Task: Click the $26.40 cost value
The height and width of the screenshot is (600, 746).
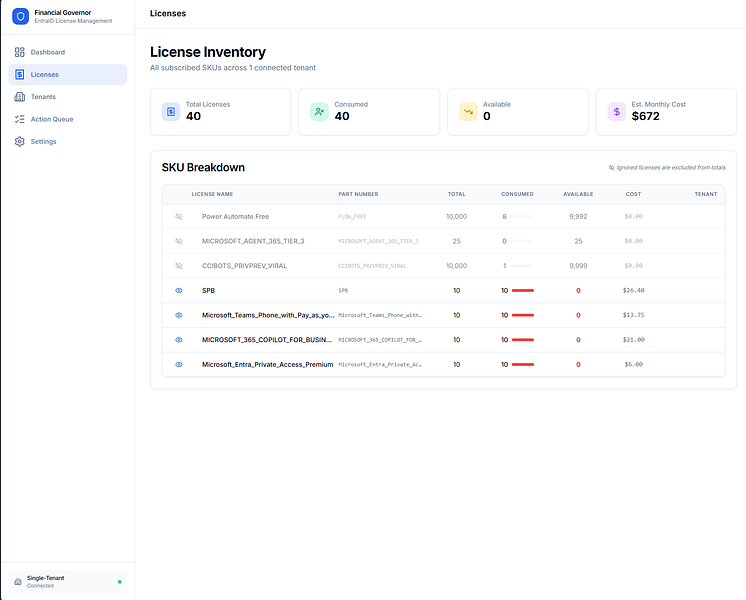Action: point(633,290)
